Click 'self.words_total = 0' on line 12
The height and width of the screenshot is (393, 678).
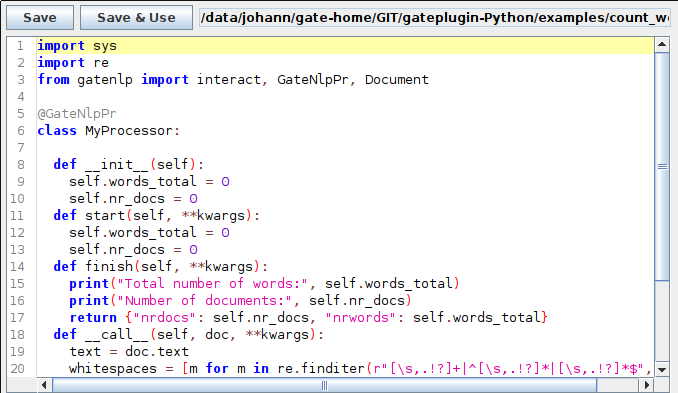(149, 233)
